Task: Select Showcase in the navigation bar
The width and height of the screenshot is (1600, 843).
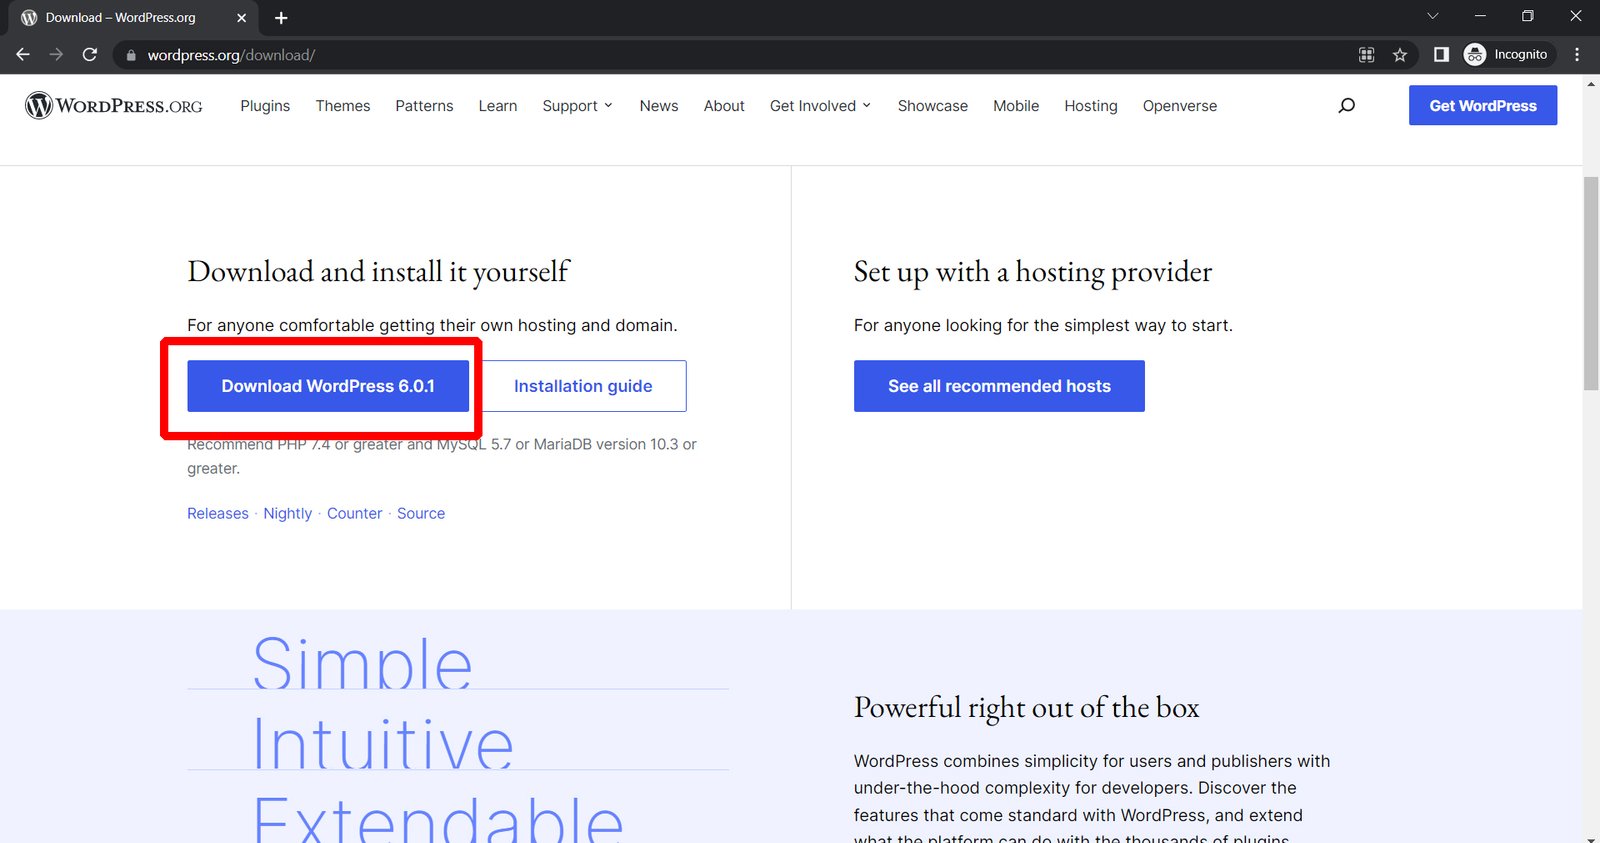Action: point(932,106)
